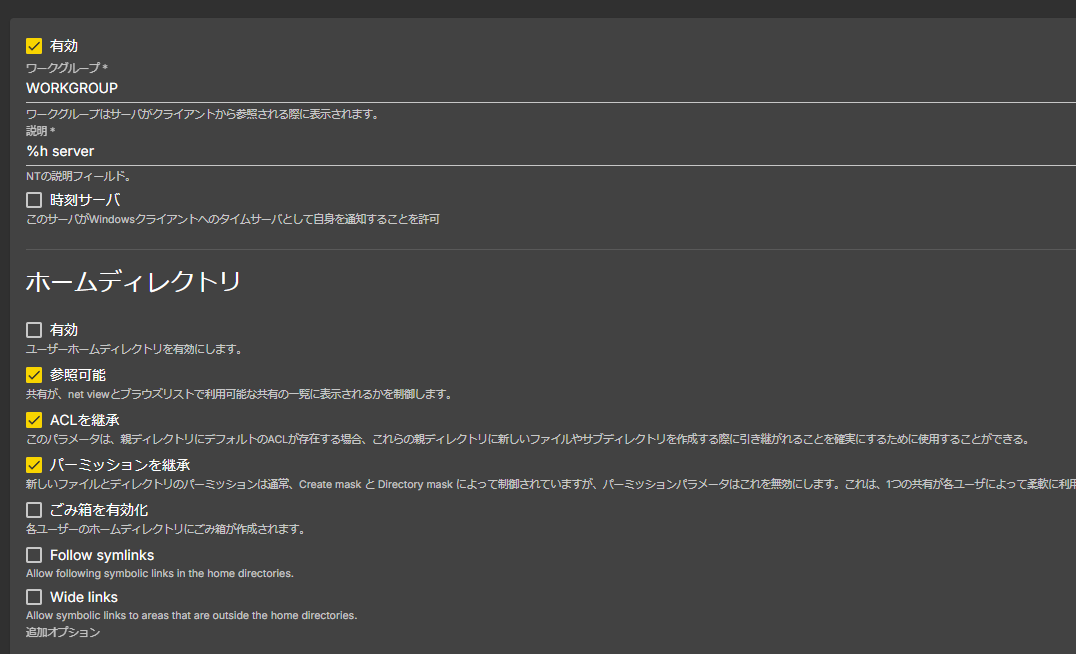Click the Wide links label text
The image size is (1076, 654).
[x=83, y=596]
